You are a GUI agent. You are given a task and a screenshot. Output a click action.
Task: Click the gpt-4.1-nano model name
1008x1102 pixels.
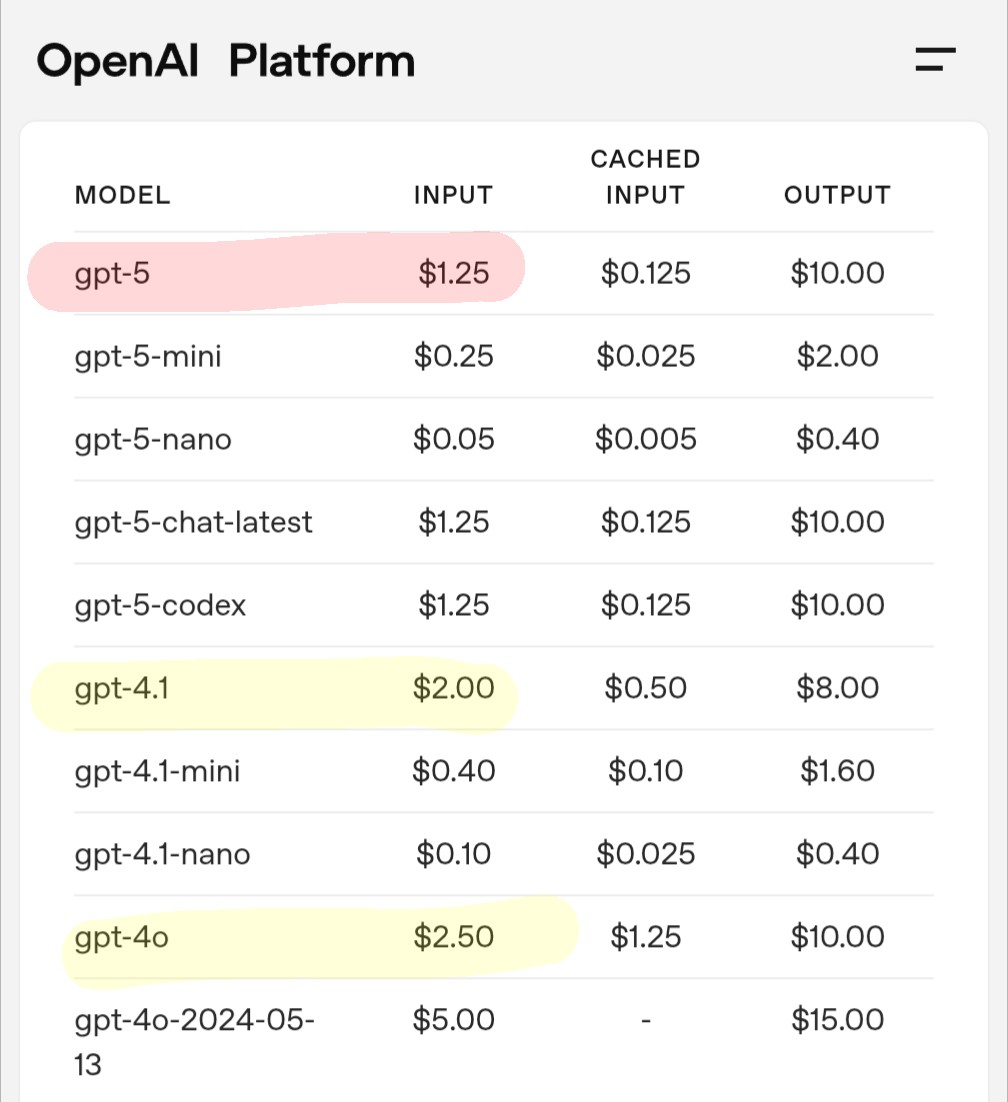[162, 854]
